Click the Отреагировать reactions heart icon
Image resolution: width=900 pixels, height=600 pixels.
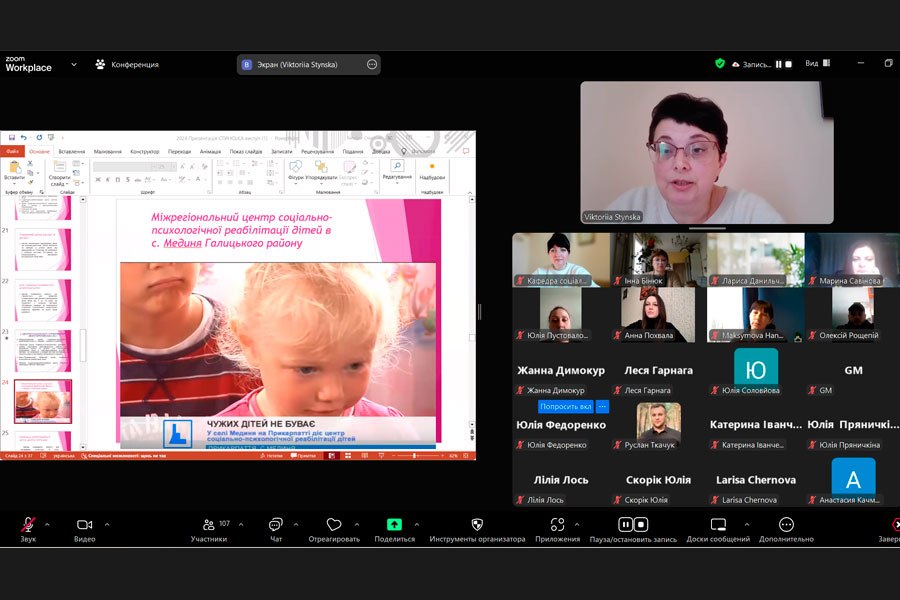point(334,525)
